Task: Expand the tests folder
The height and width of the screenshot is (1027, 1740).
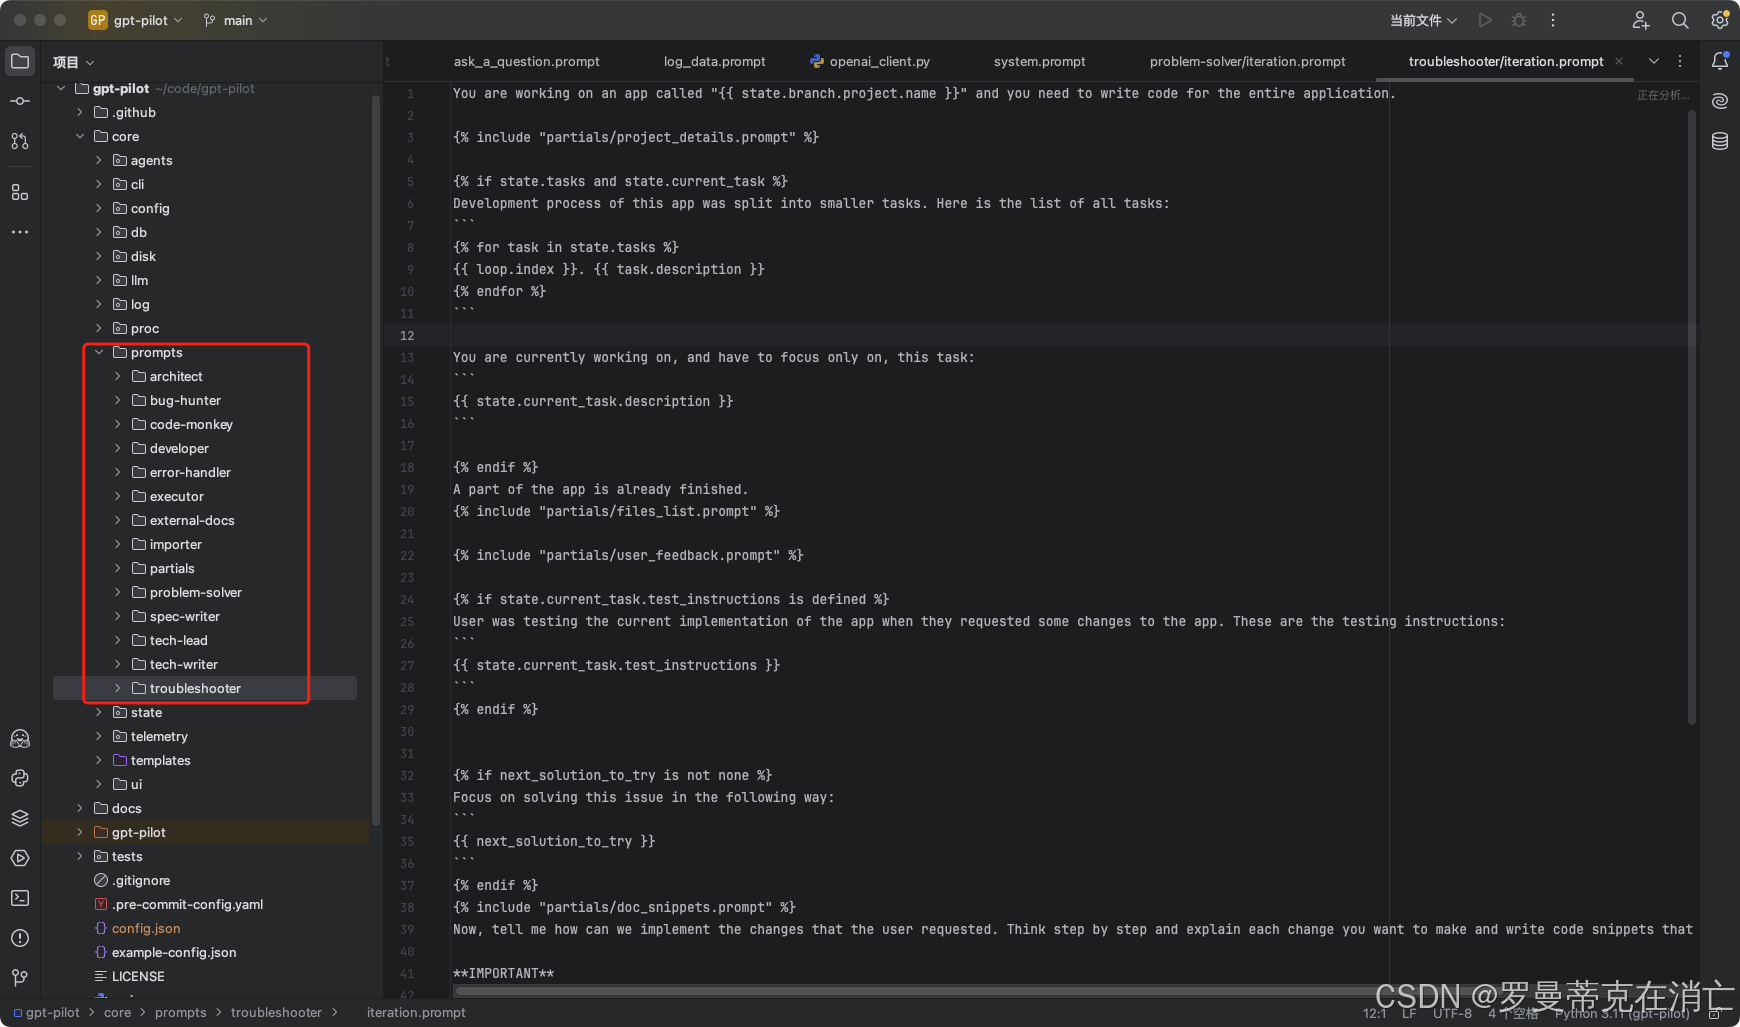Action: [x=80, y=856]
